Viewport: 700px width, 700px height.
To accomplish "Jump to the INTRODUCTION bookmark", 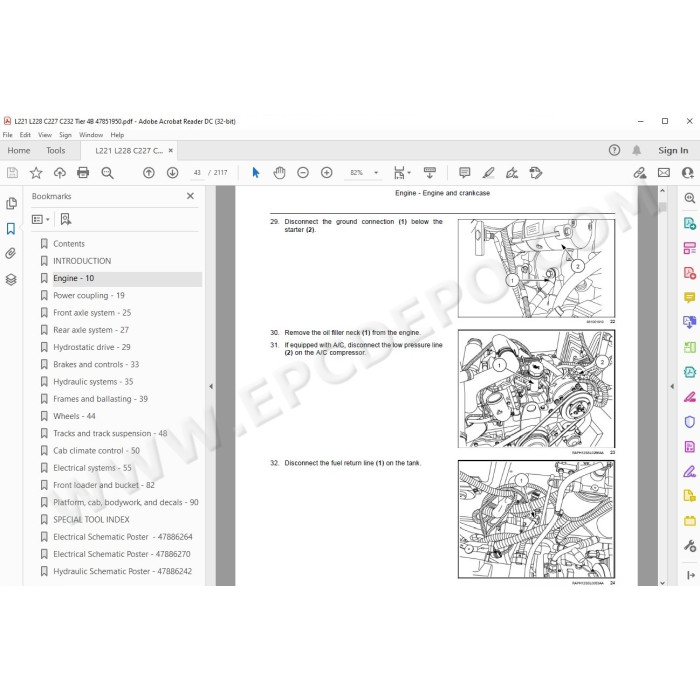I will (x=82, y=261).
